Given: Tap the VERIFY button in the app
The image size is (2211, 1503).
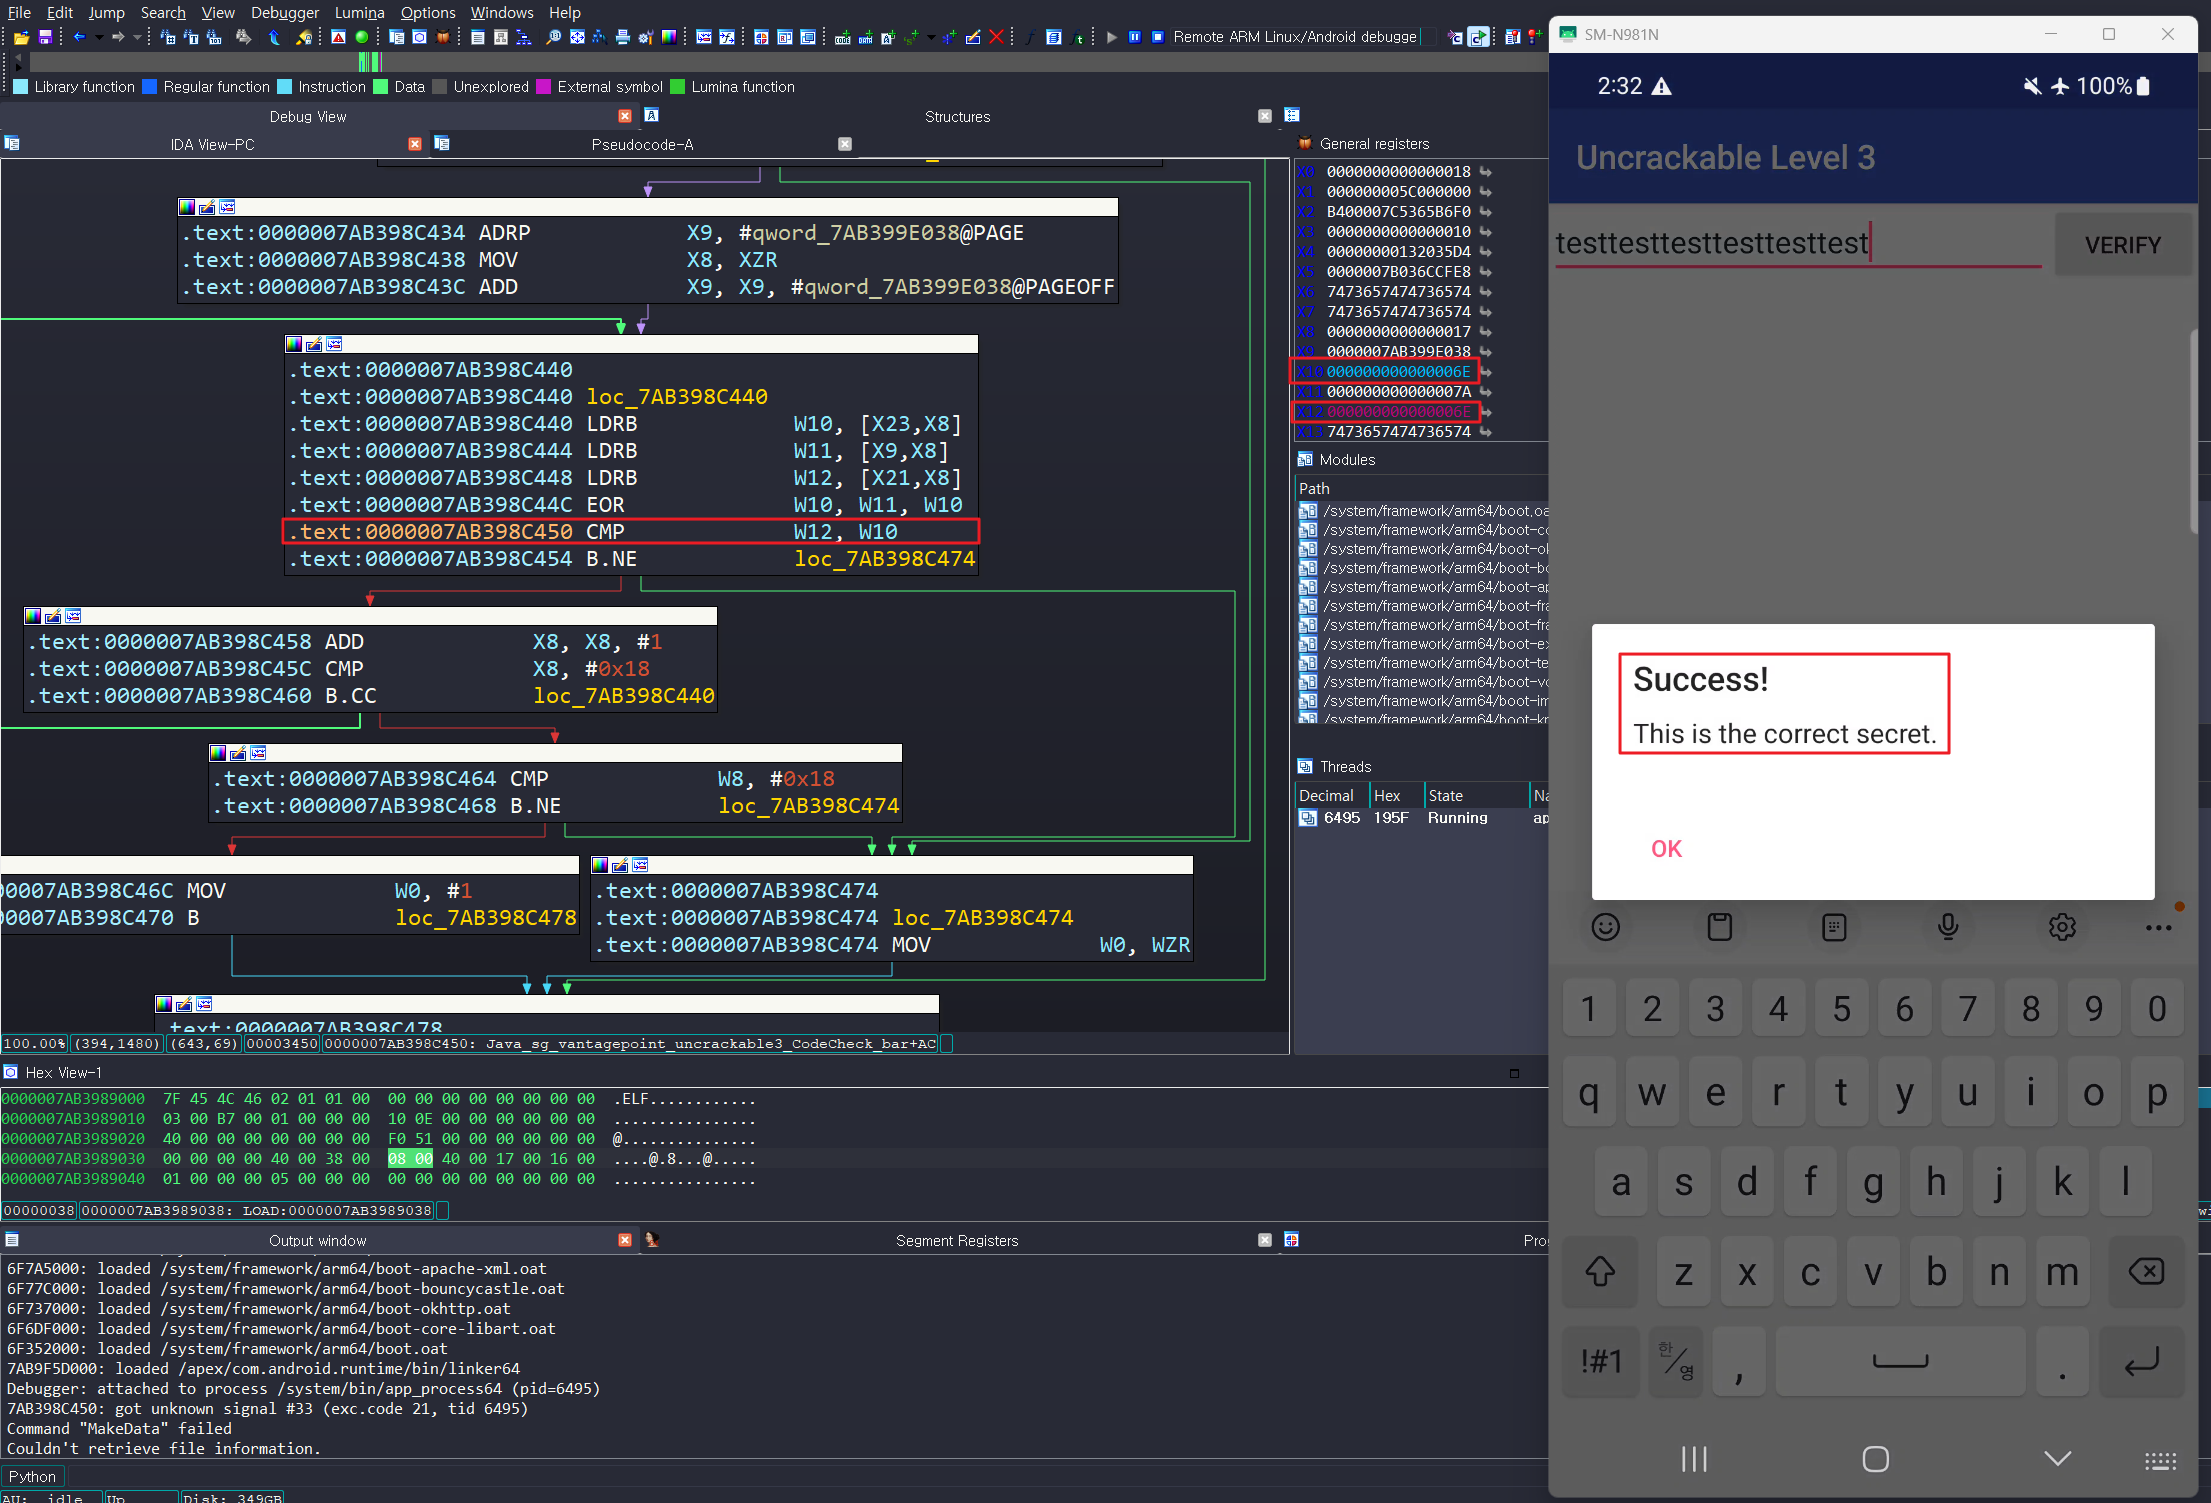Looking at the screenshot, I should (2122, 244).
